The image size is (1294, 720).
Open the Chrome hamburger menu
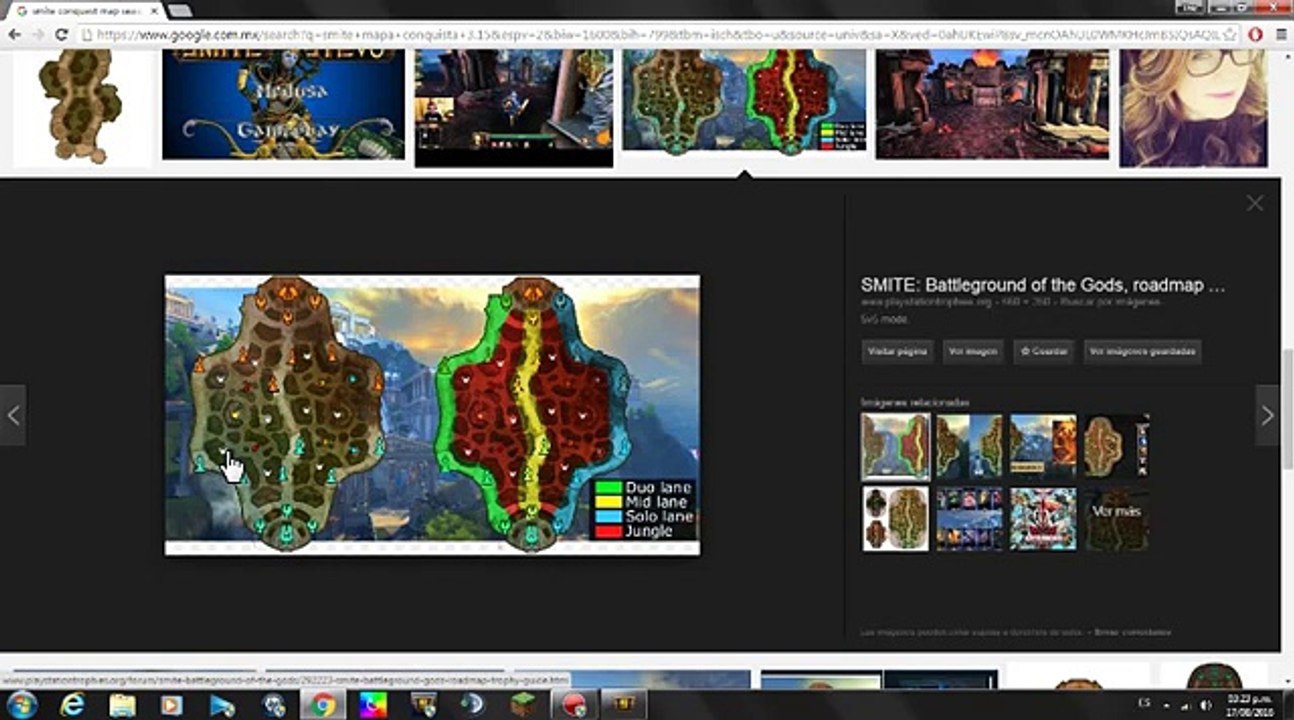(x=1281, y=34)
